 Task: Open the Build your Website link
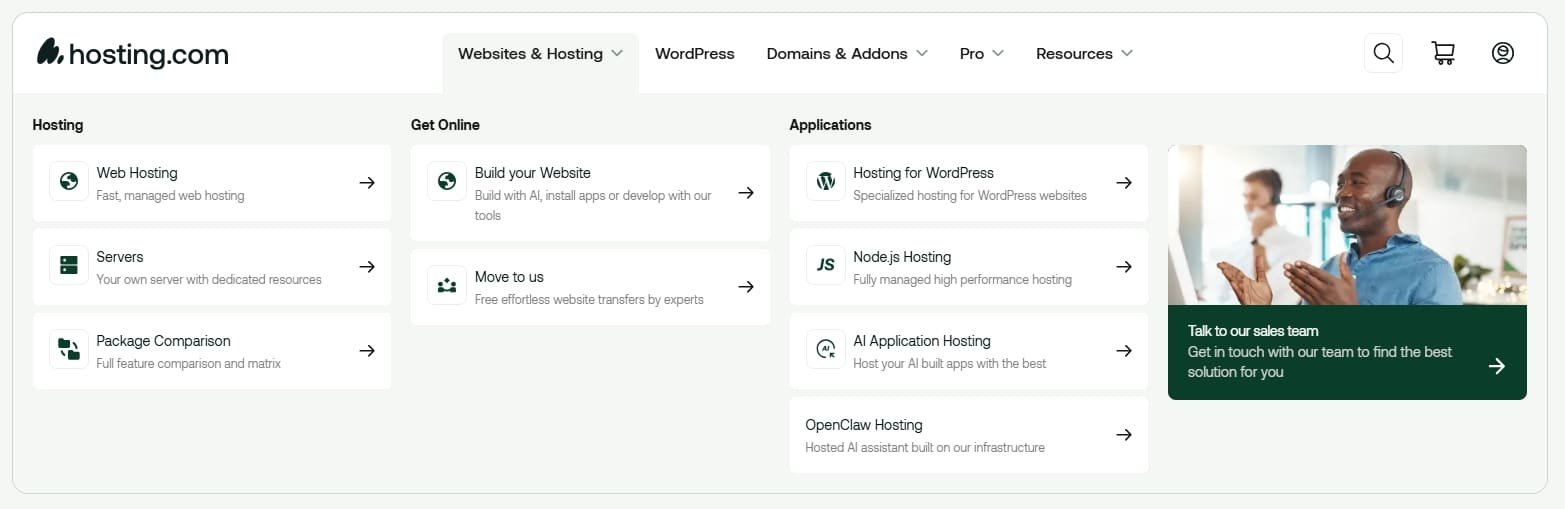(533, 173)
